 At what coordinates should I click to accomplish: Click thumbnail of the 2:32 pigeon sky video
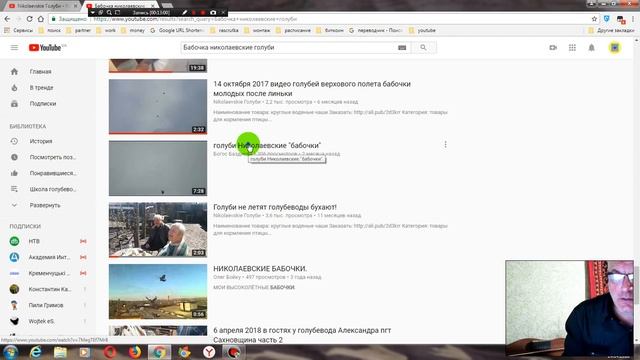(x=158, y=107)
